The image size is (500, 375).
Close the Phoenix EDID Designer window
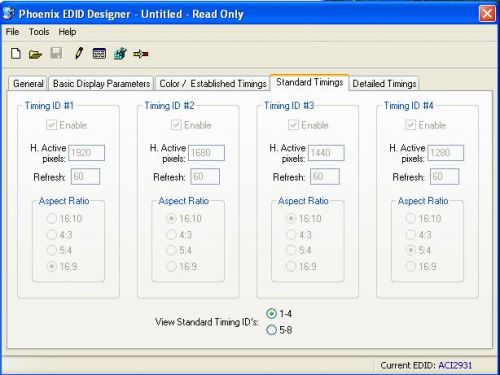[487, 14]
